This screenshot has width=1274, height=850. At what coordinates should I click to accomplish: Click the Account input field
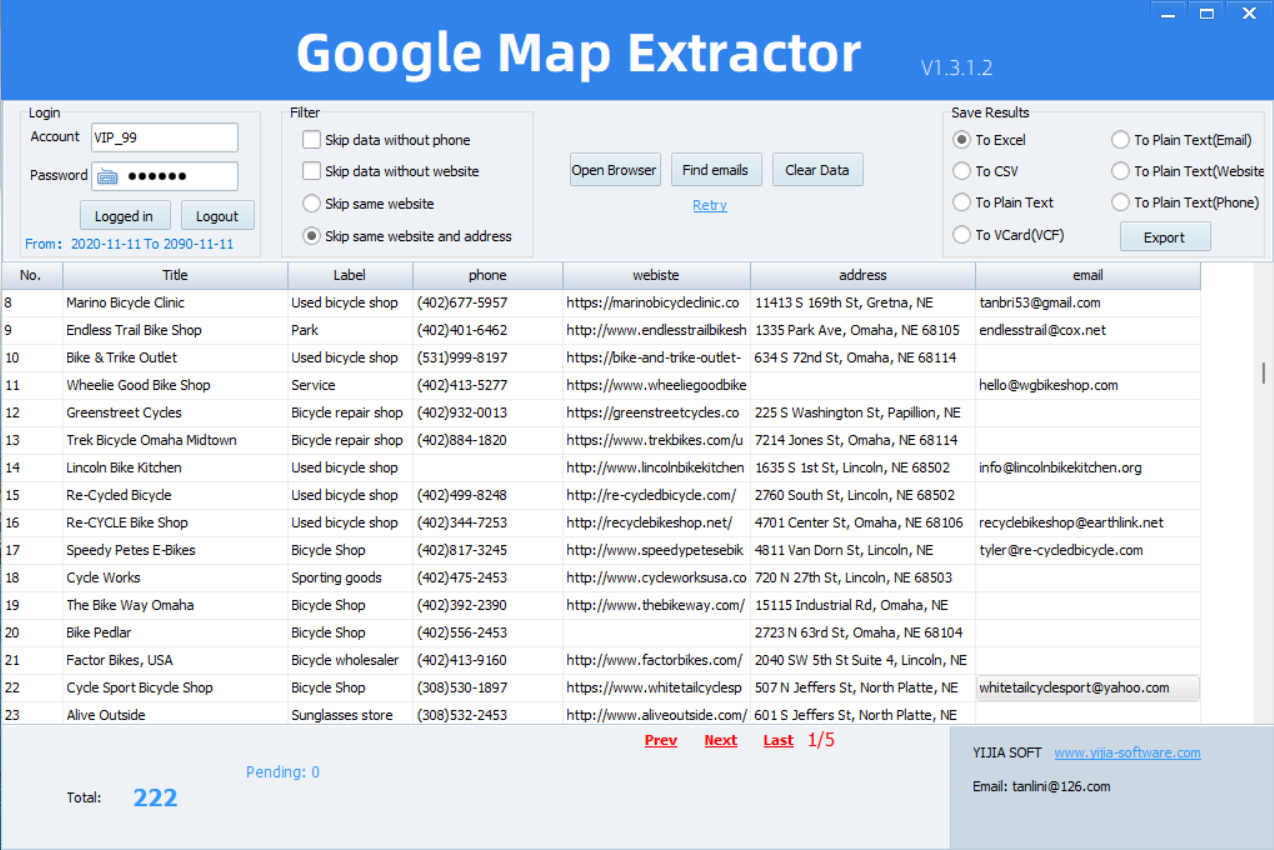[164, 138]
